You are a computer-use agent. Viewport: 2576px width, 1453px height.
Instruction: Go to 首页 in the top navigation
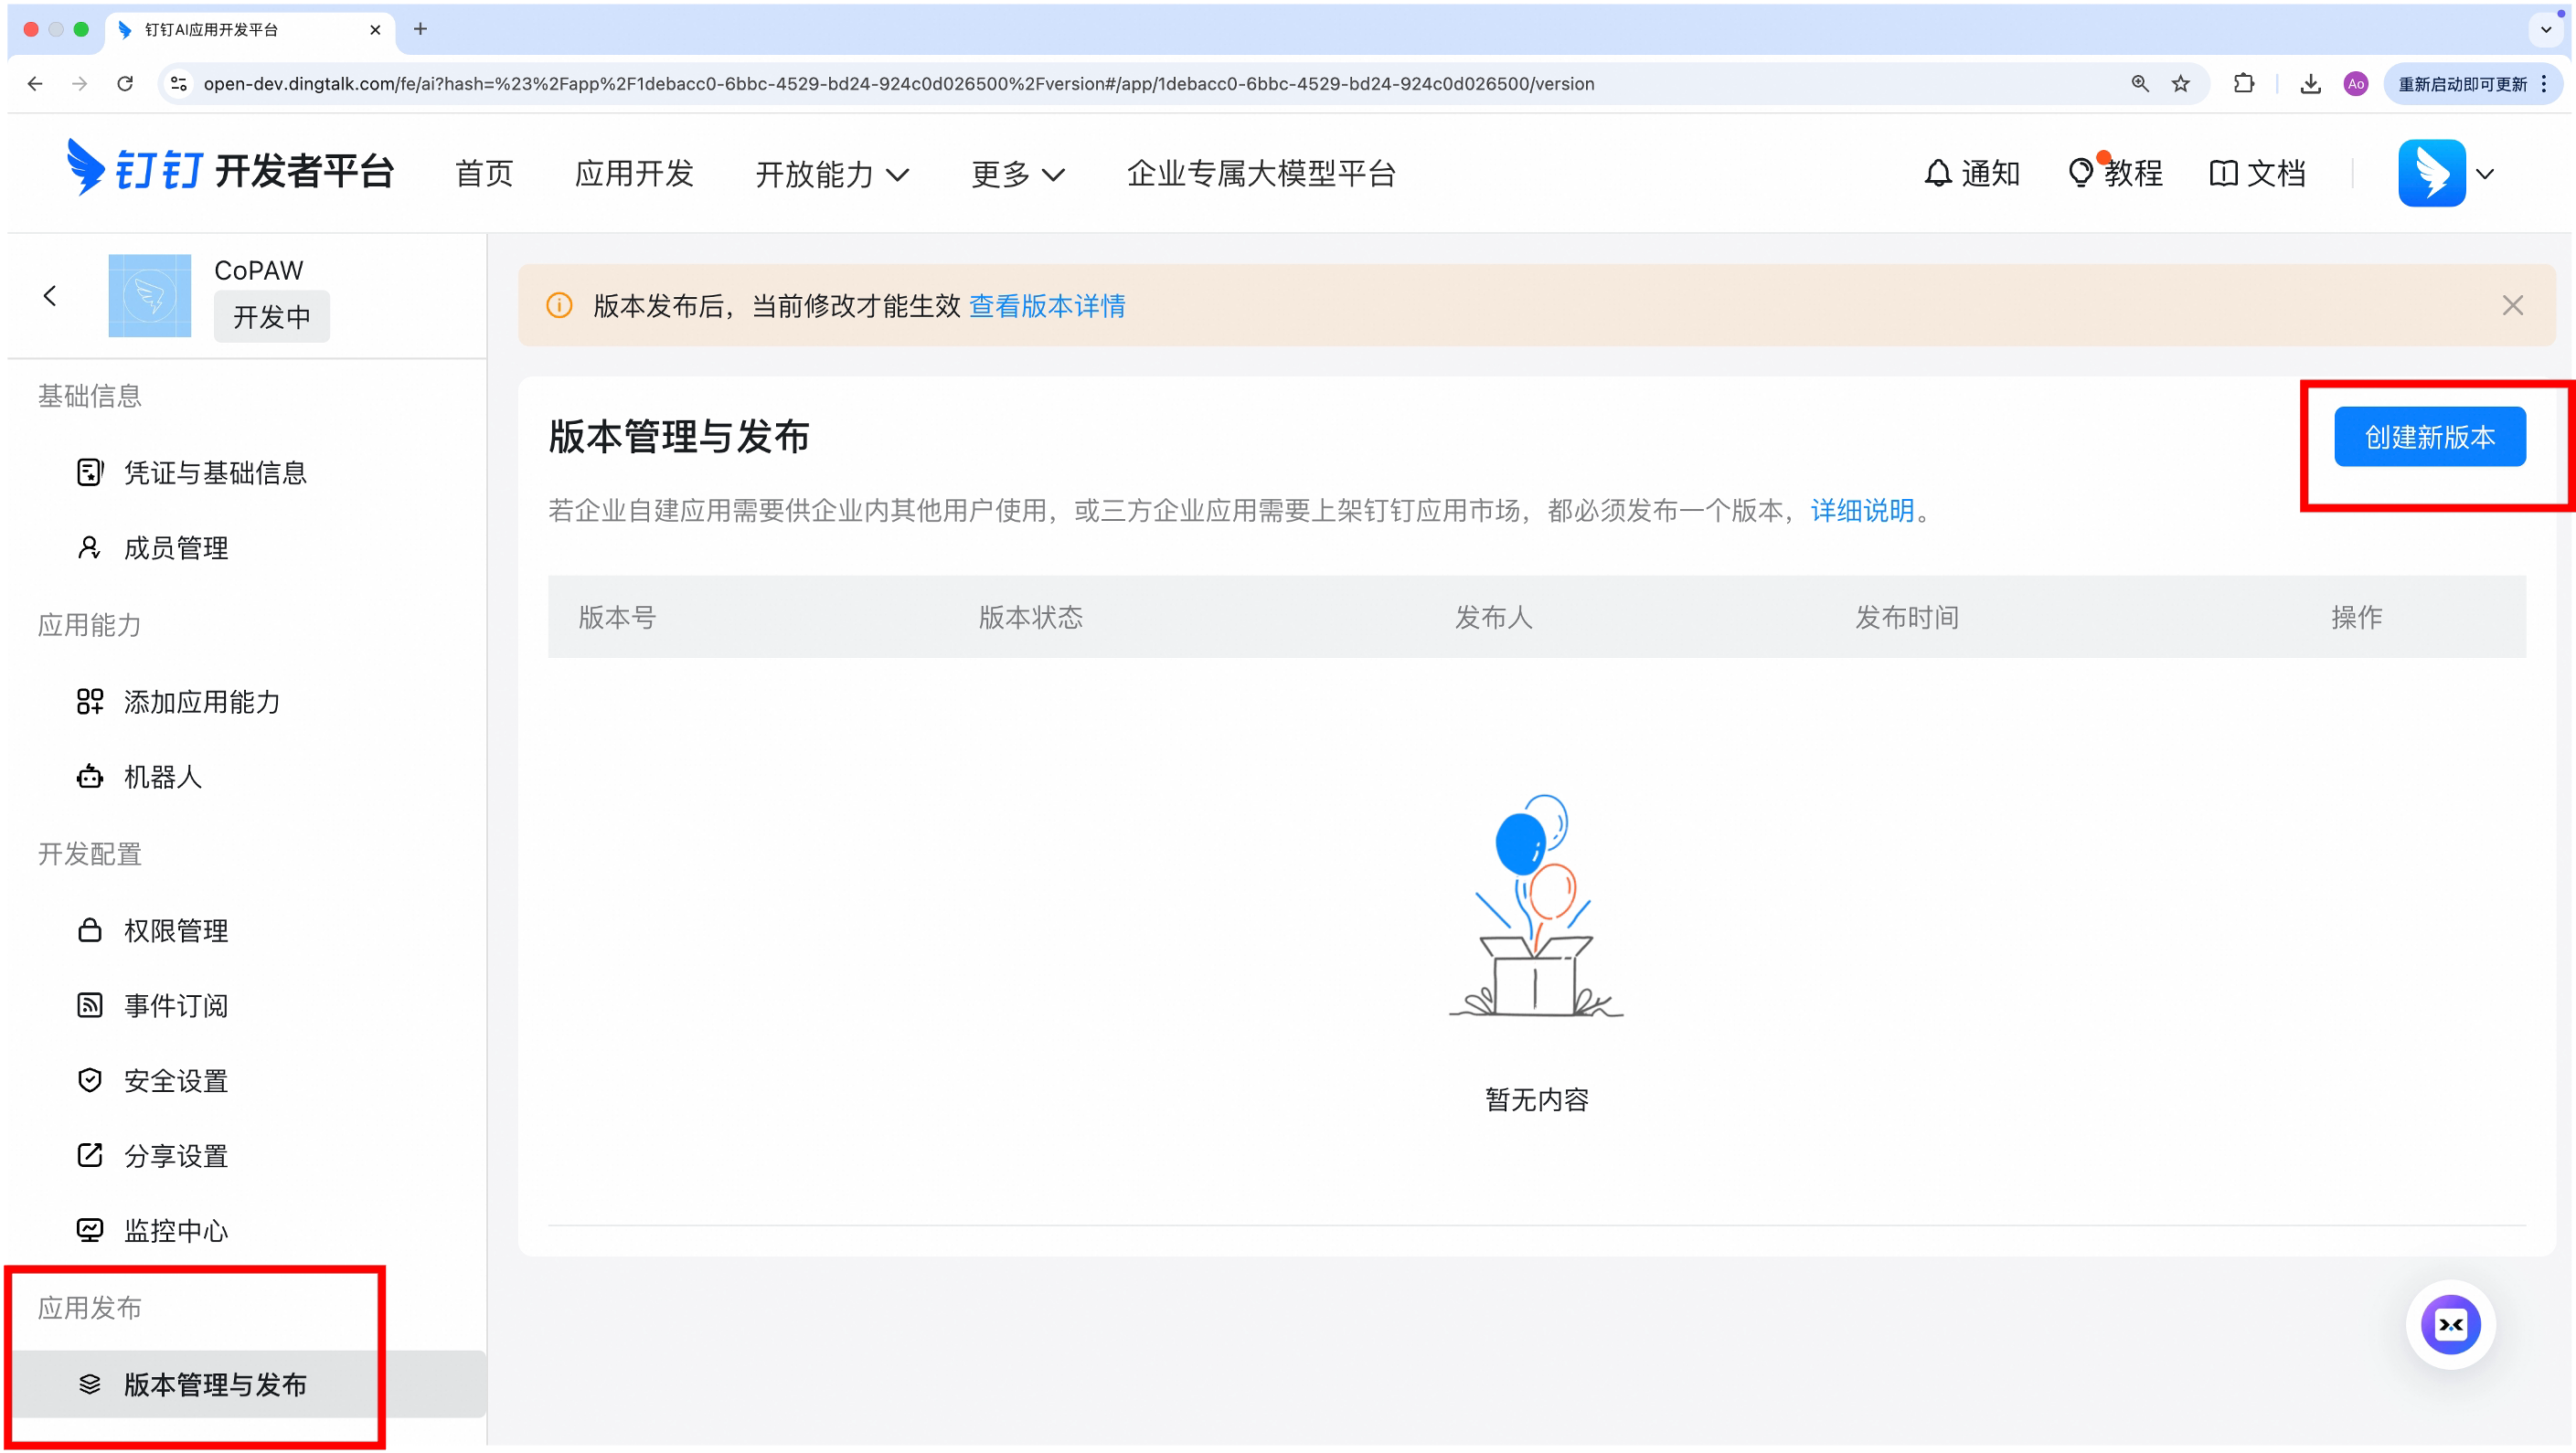click(483, 173)
